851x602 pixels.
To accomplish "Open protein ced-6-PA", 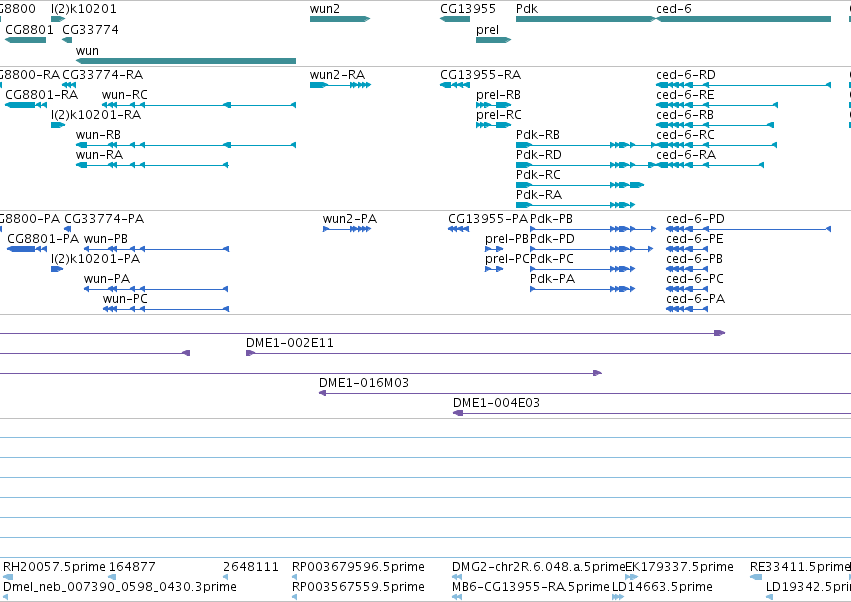I will 696,299.
